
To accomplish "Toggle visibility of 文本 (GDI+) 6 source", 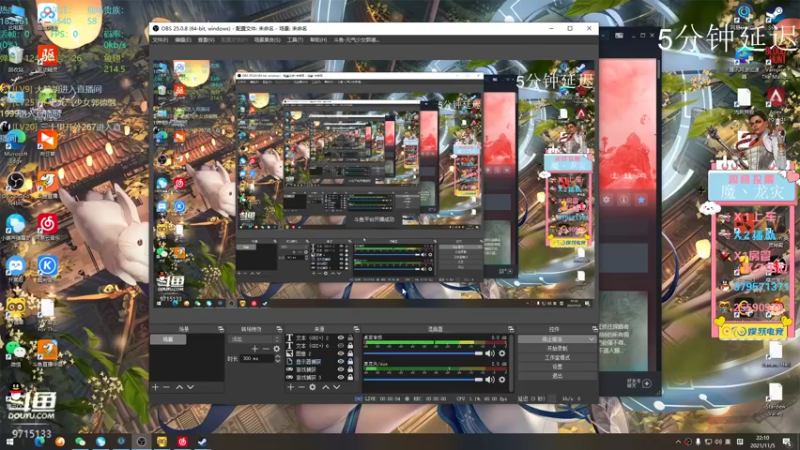I will [x=341, y=345].
